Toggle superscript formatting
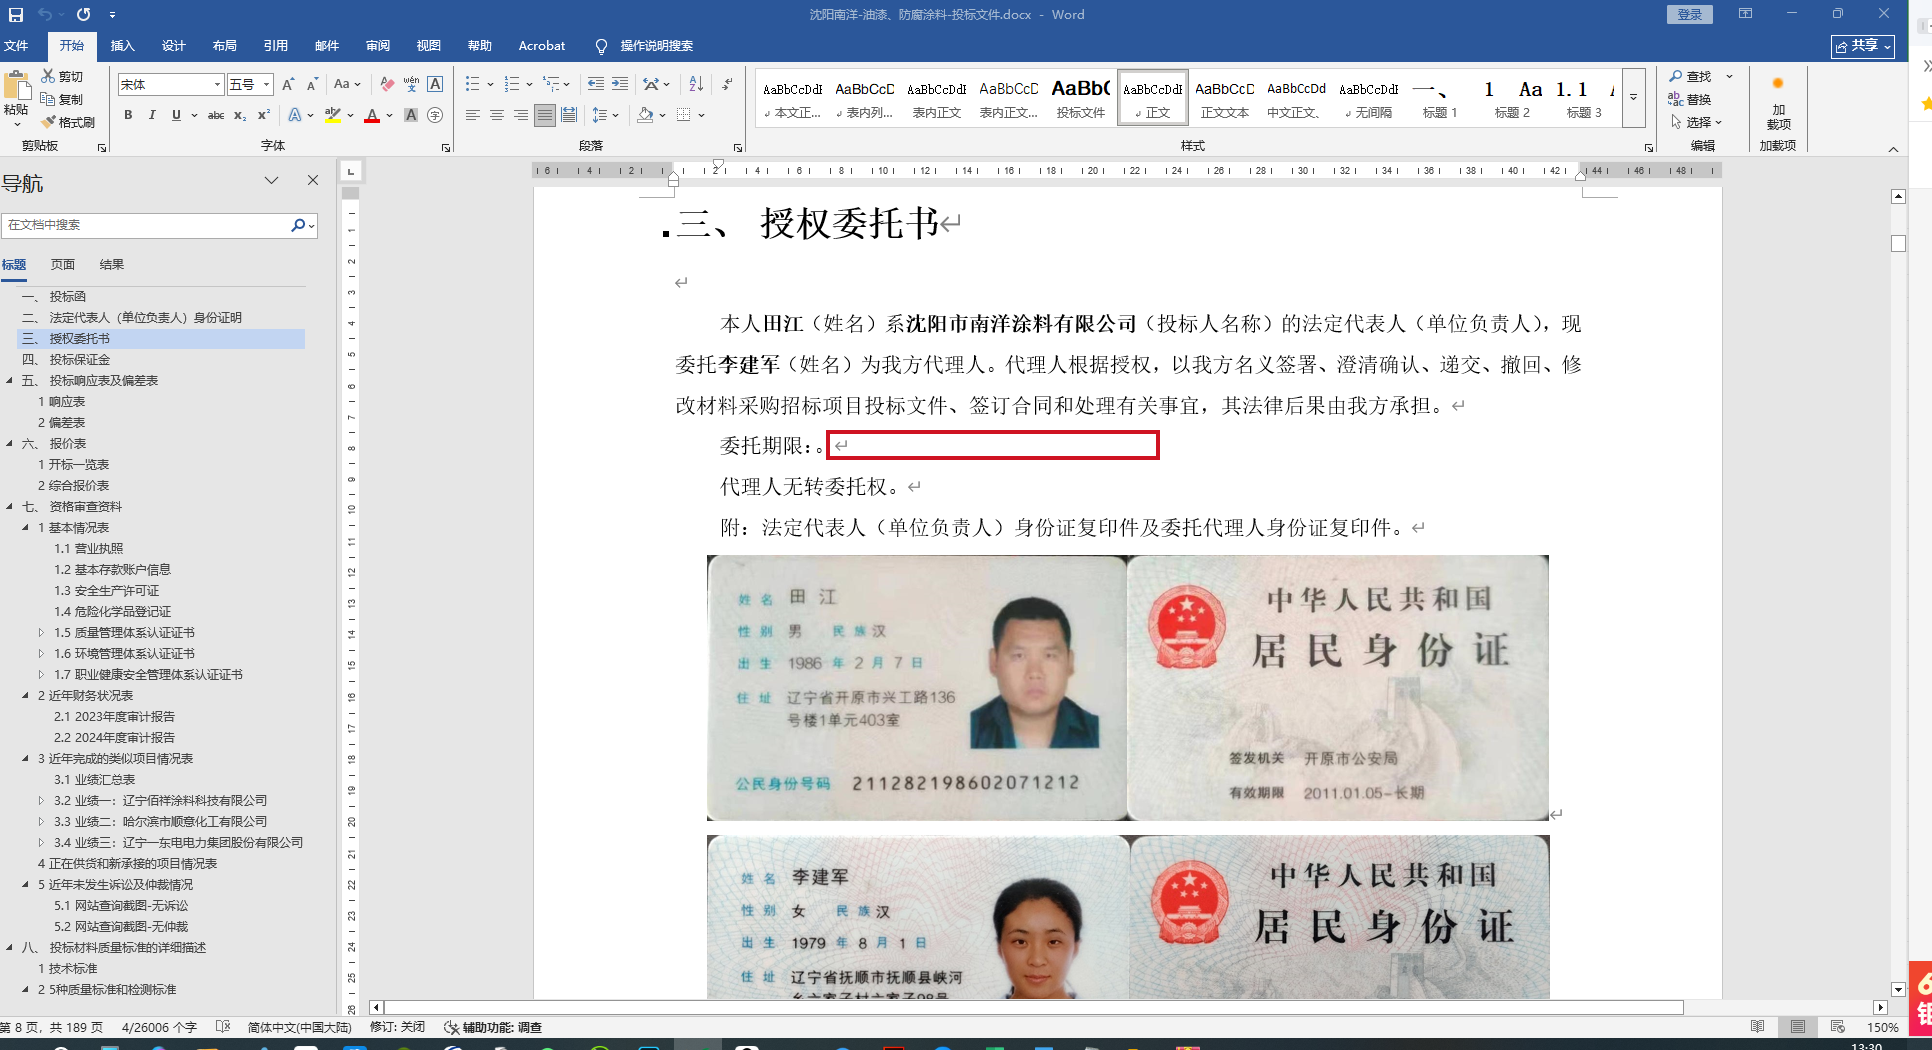The image size is (1932, 1050). tap(264, 115)
